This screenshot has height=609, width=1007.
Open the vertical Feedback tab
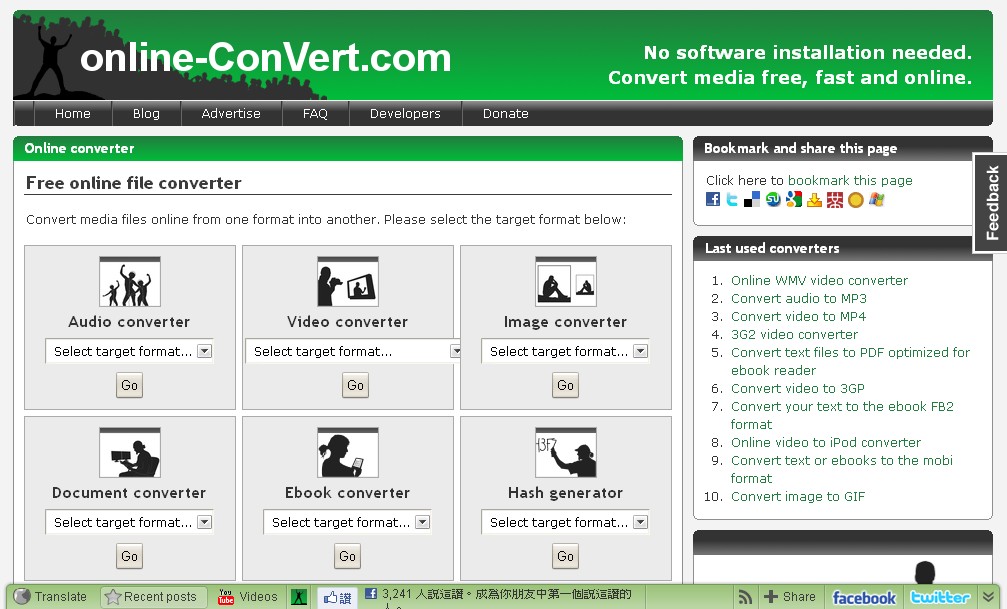pyautogui.click(x=991, y=203)
